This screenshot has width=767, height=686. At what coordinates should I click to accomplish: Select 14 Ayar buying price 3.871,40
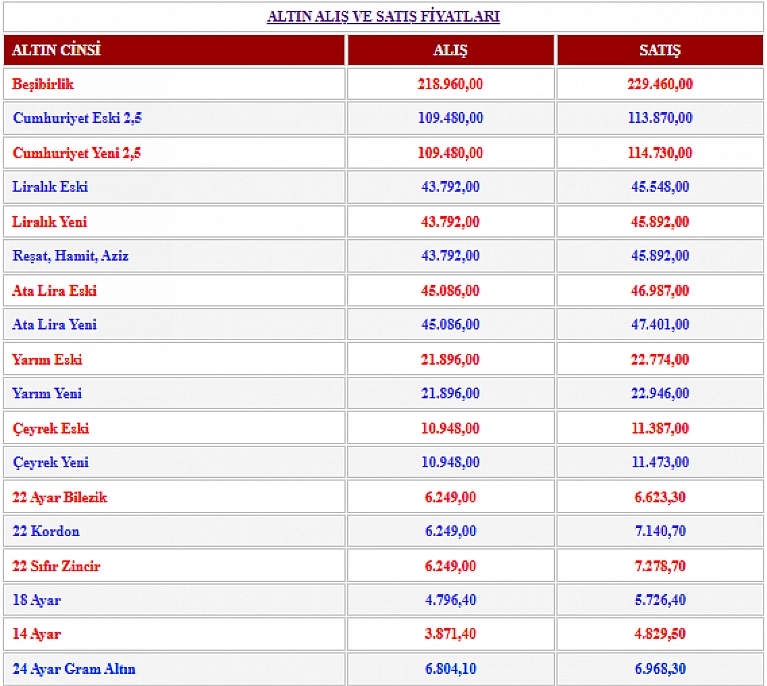pyautogui.click(x=450, y=634)
